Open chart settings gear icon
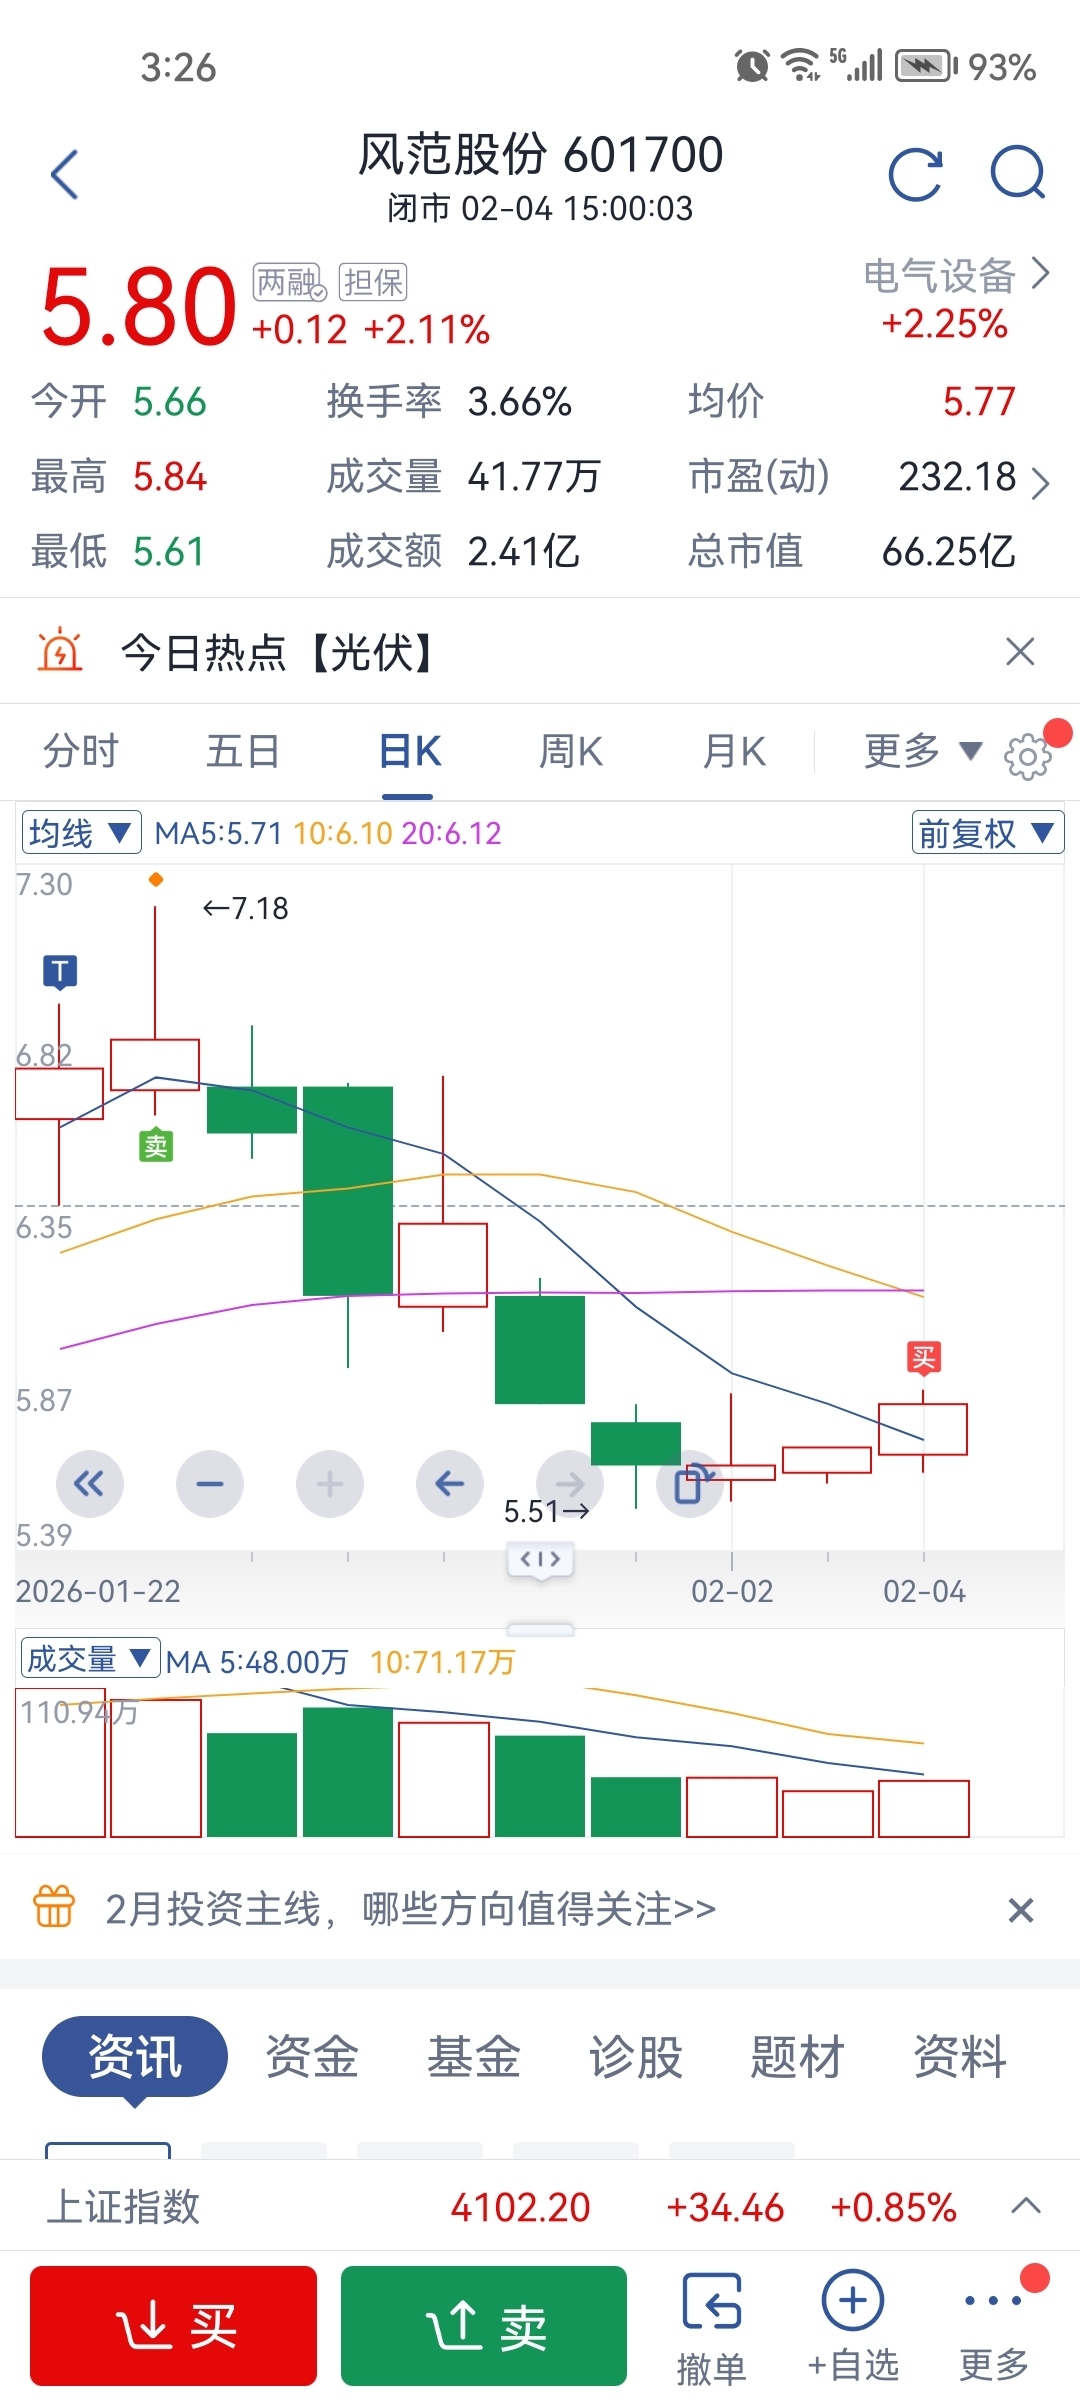 pos(1028,756)
